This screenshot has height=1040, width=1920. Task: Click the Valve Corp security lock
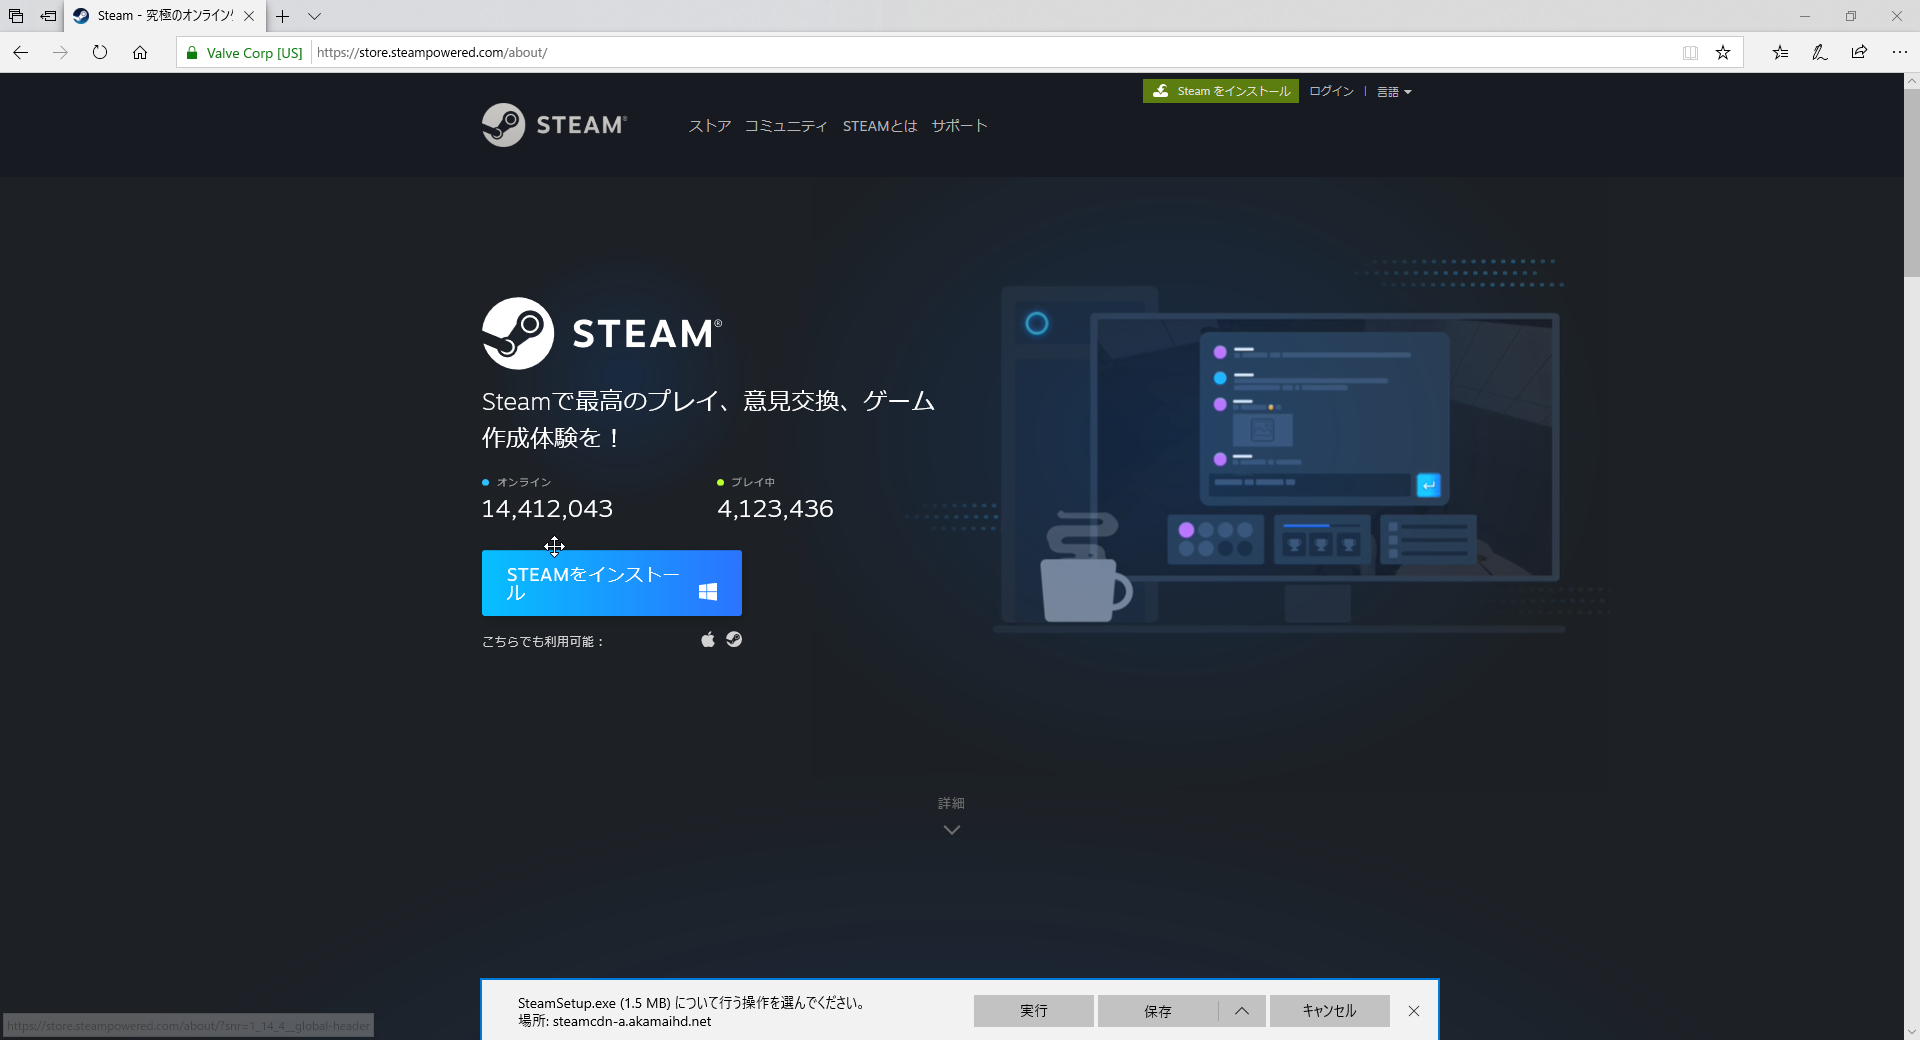click(x=245, y=53)
